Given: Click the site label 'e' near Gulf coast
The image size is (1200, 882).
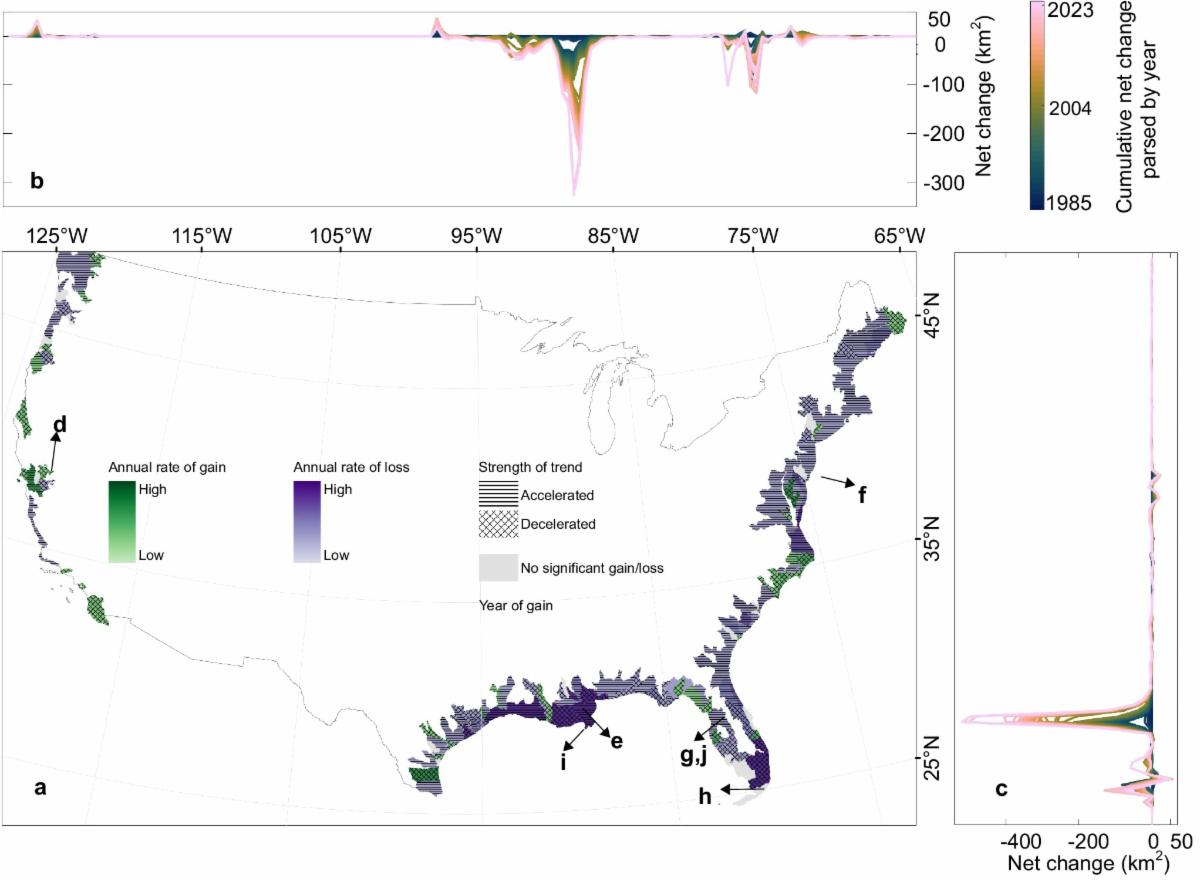Looking at the screenshot, I should [x=616, y=741].
